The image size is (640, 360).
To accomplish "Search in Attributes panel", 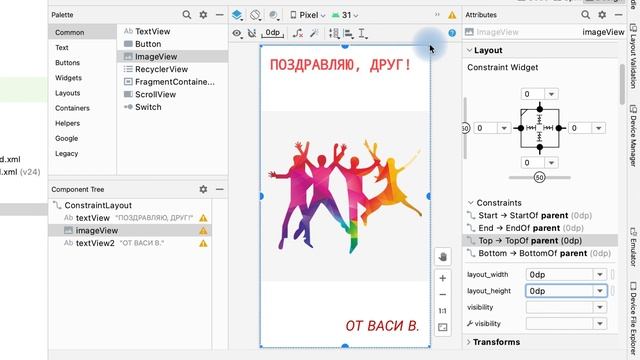I will 585,15.
